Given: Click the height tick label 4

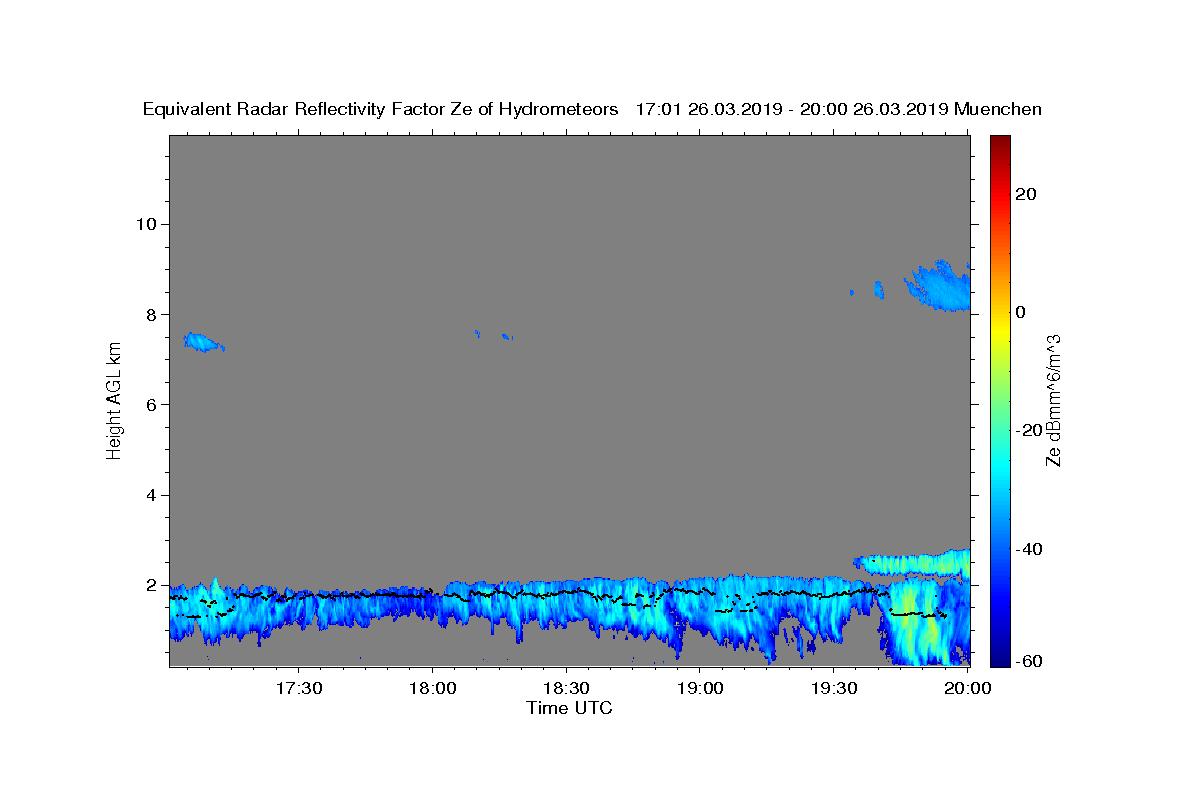Looking at the screenshot, I should click(x=150, y=495).
